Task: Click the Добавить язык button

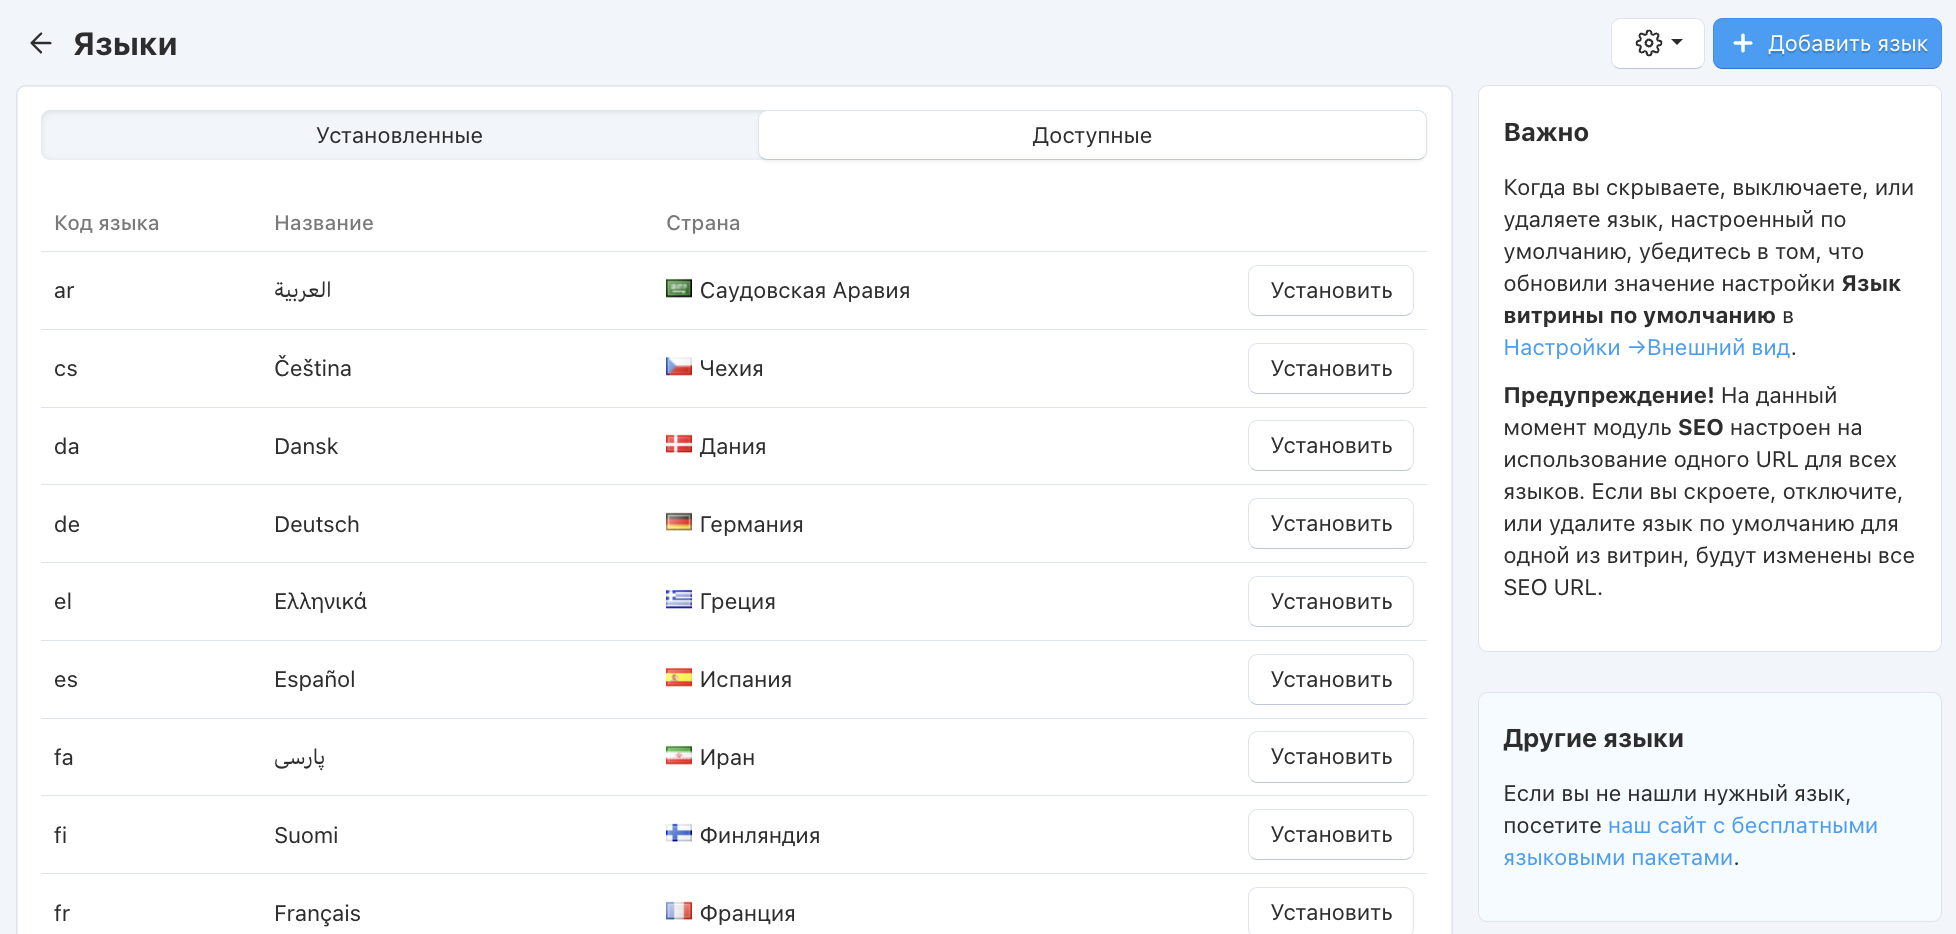Action: (x=1826, y=43)
